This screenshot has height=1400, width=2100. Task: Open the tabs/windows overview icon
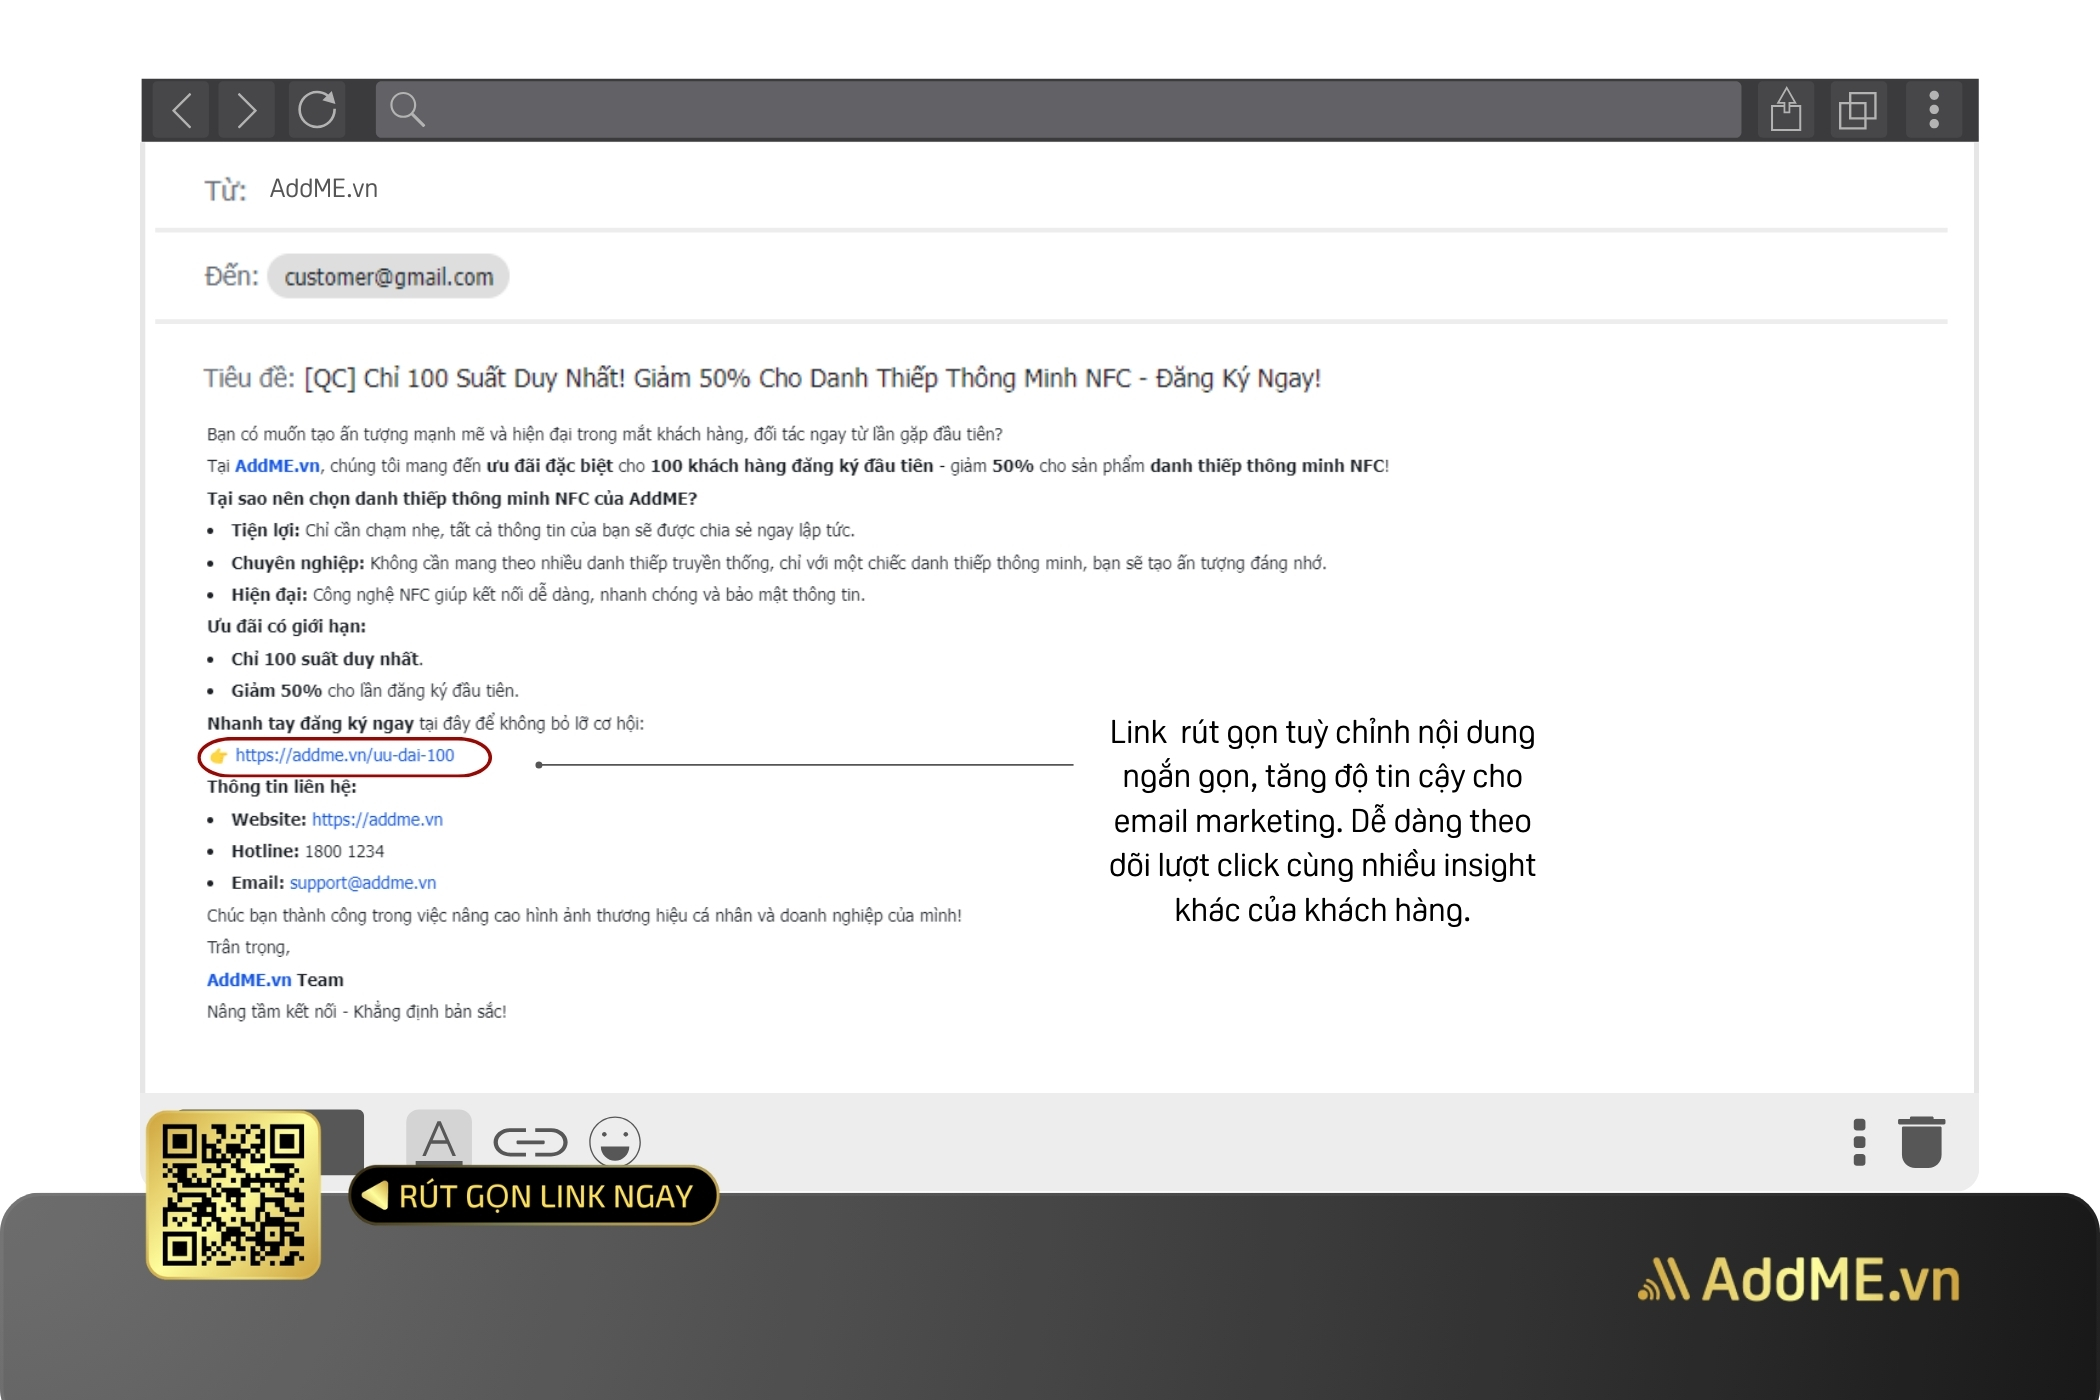[1858, 110]
